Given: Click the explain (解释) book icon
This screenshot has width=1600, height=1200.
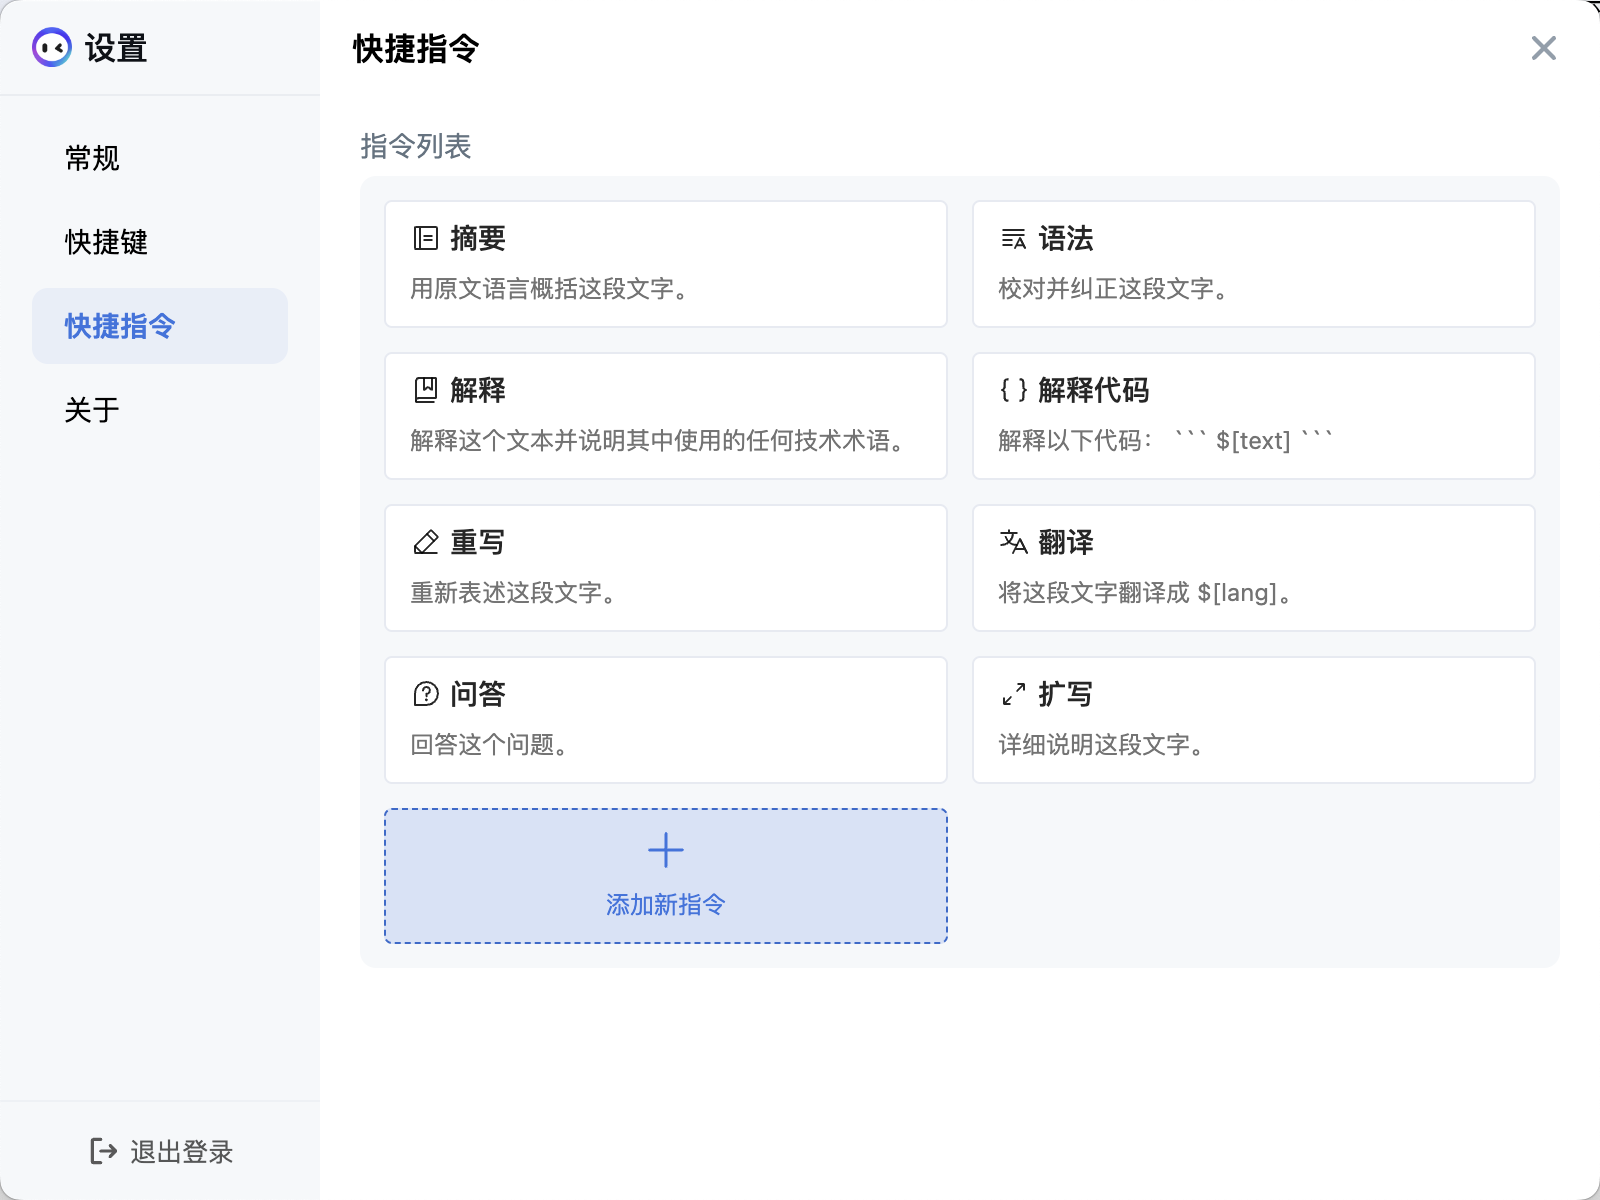Looking at the screenshot, I should 426,390.
